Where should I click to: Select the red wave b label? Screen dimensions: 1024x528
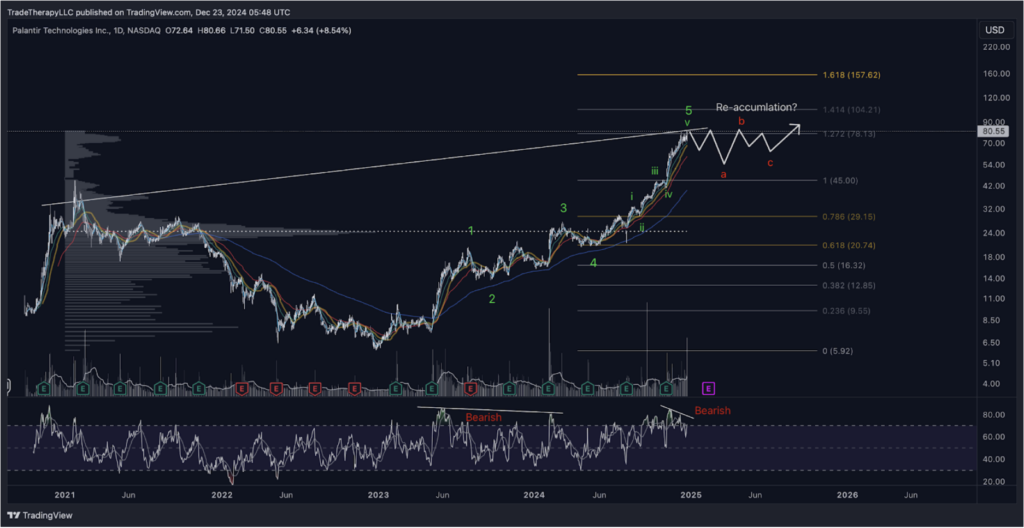point(741,121)
